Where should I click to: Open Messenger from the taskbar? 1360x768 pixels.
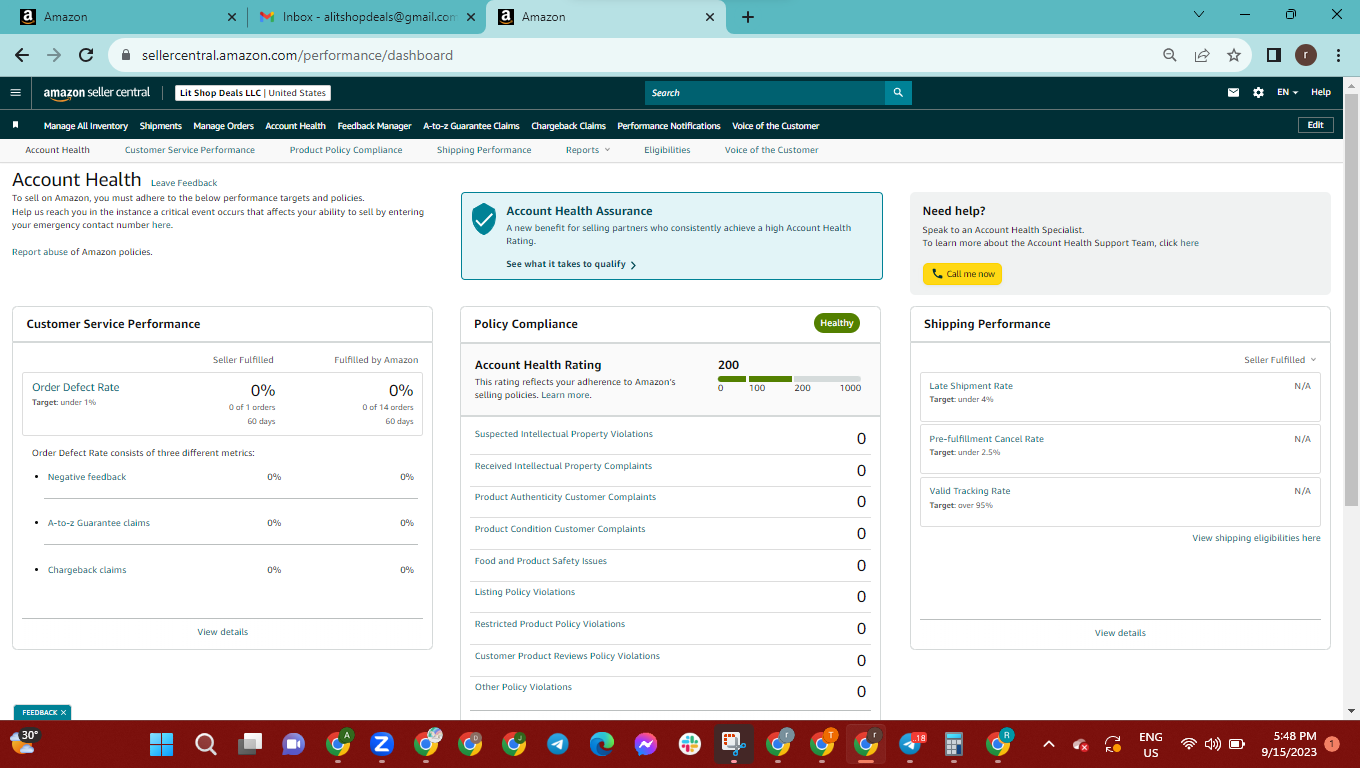click(645, 744)
